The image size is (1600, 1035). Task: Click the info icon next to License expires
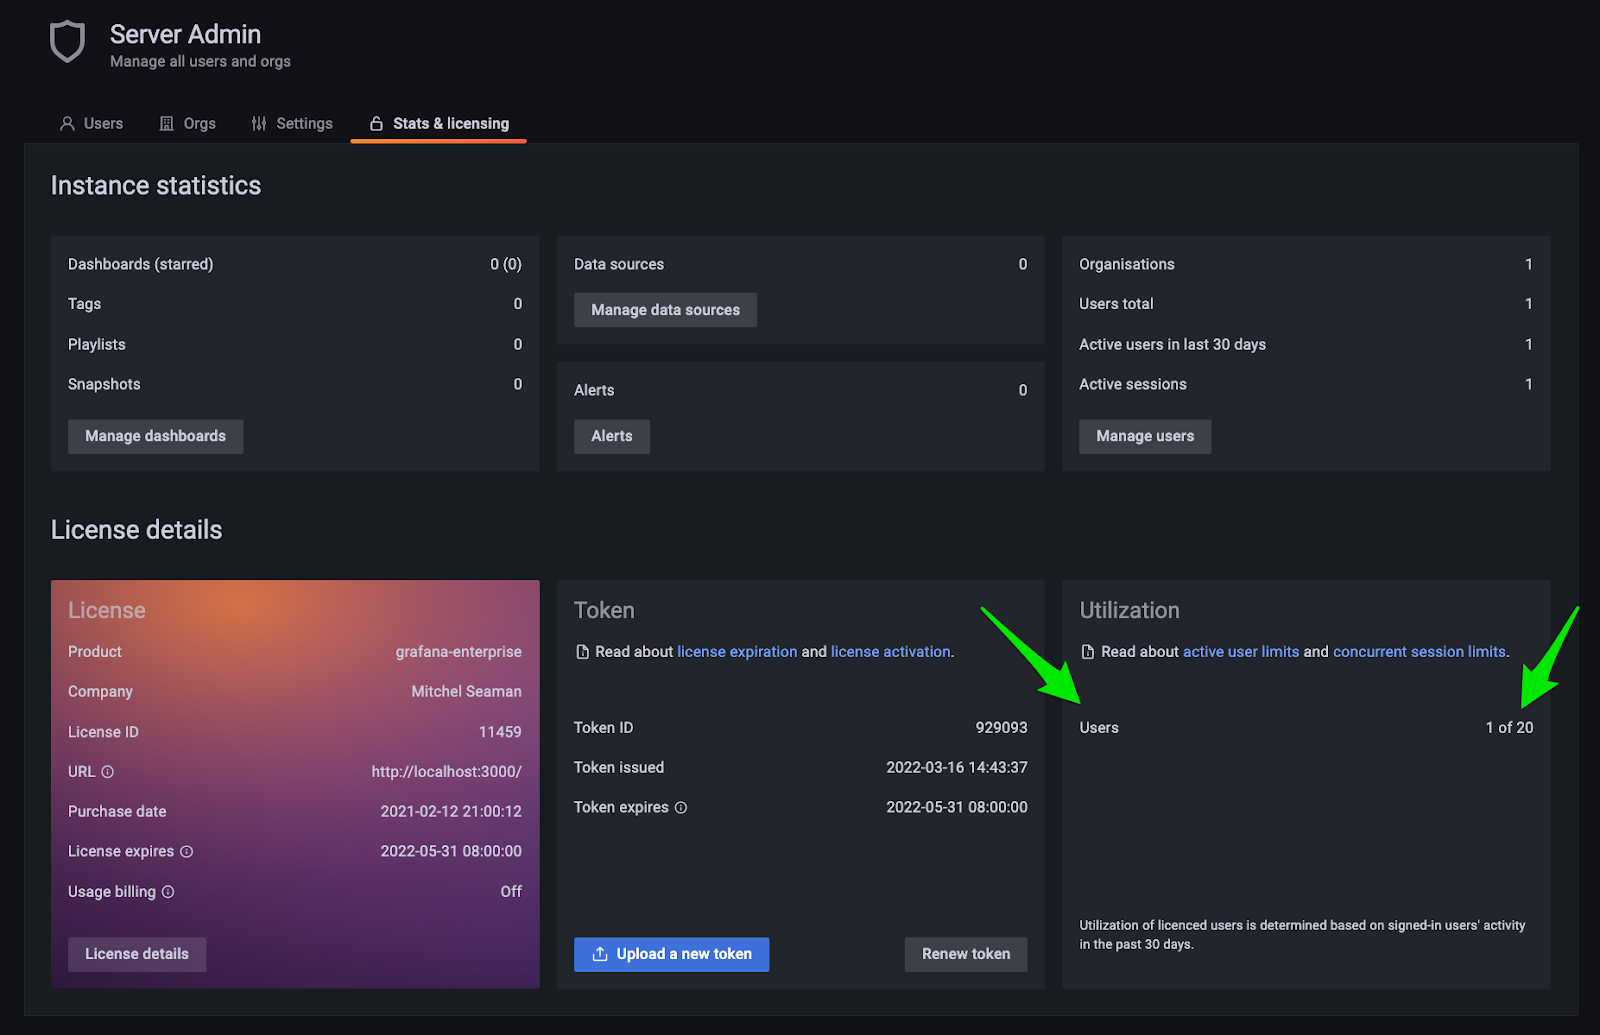[187, 852]
